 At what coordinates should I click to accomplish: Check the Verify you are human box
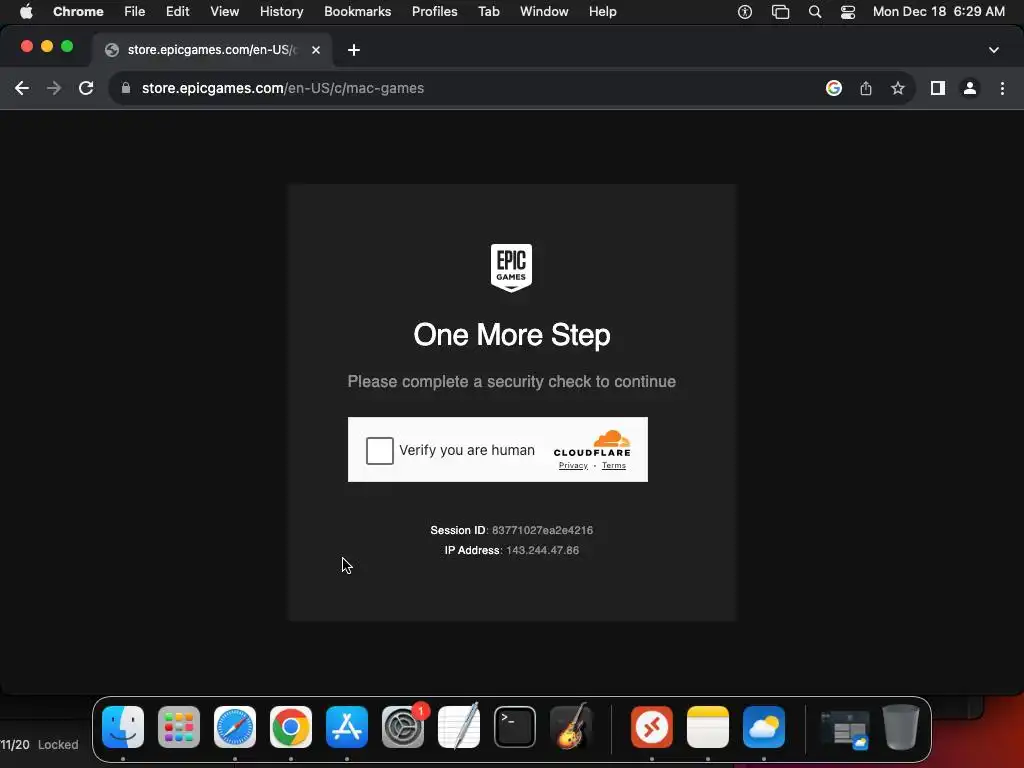(x=379, y=451)
